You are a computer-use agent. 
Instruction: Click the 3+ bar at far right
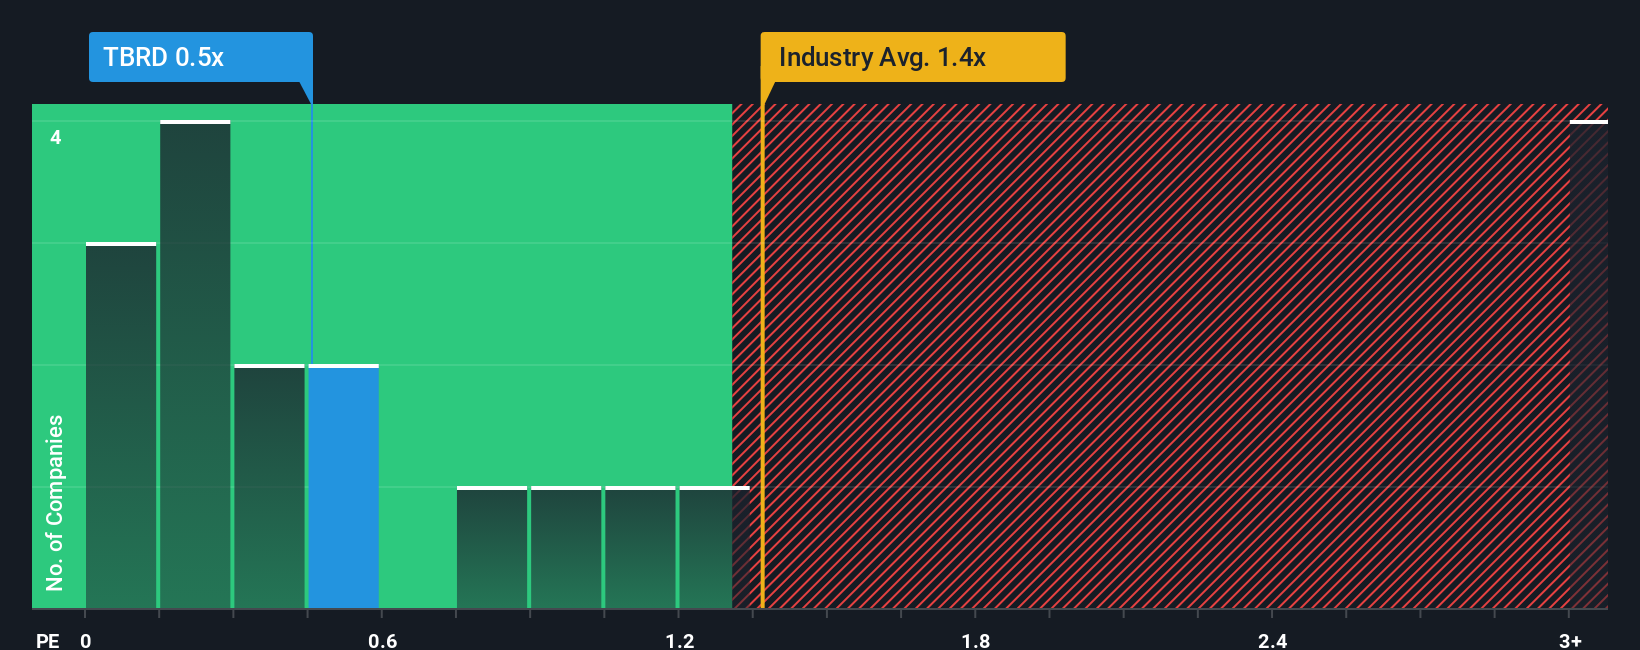(1589, 365)
